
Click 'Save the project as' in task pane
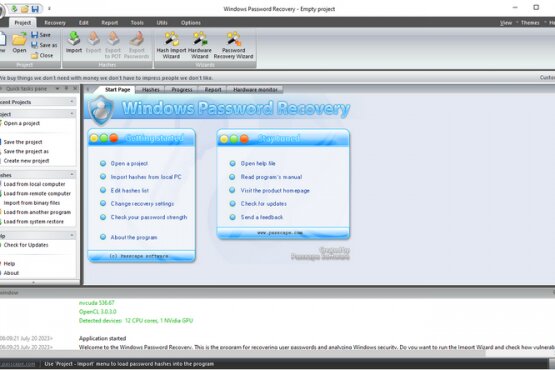(26, 152)
